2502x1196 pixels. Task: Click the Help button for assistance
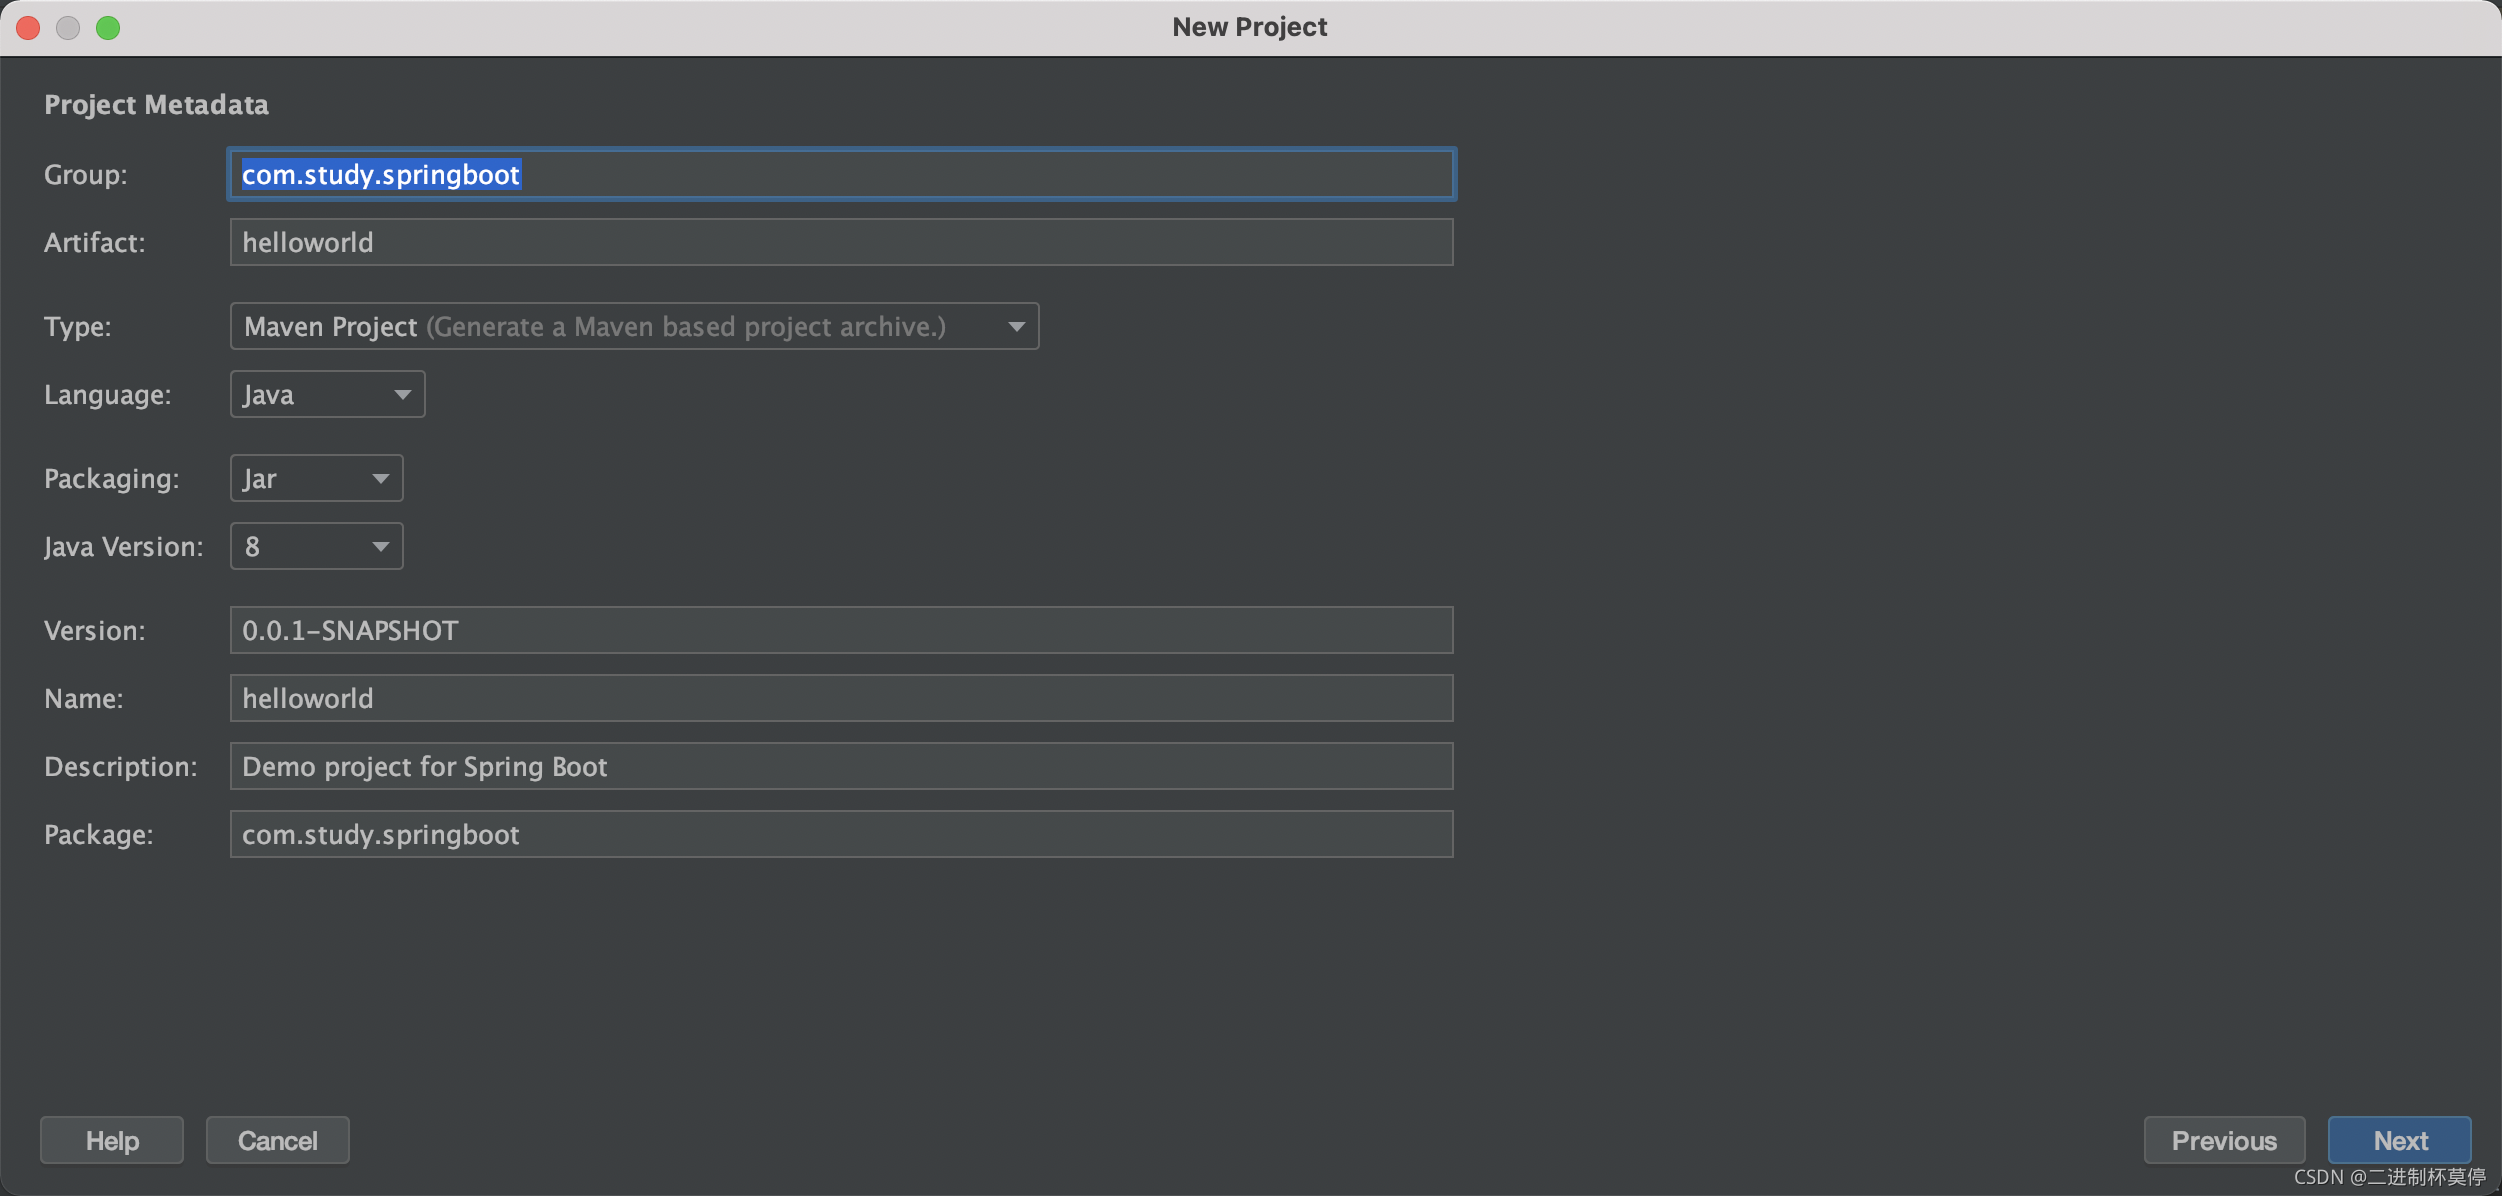[x=113, y=1140]
